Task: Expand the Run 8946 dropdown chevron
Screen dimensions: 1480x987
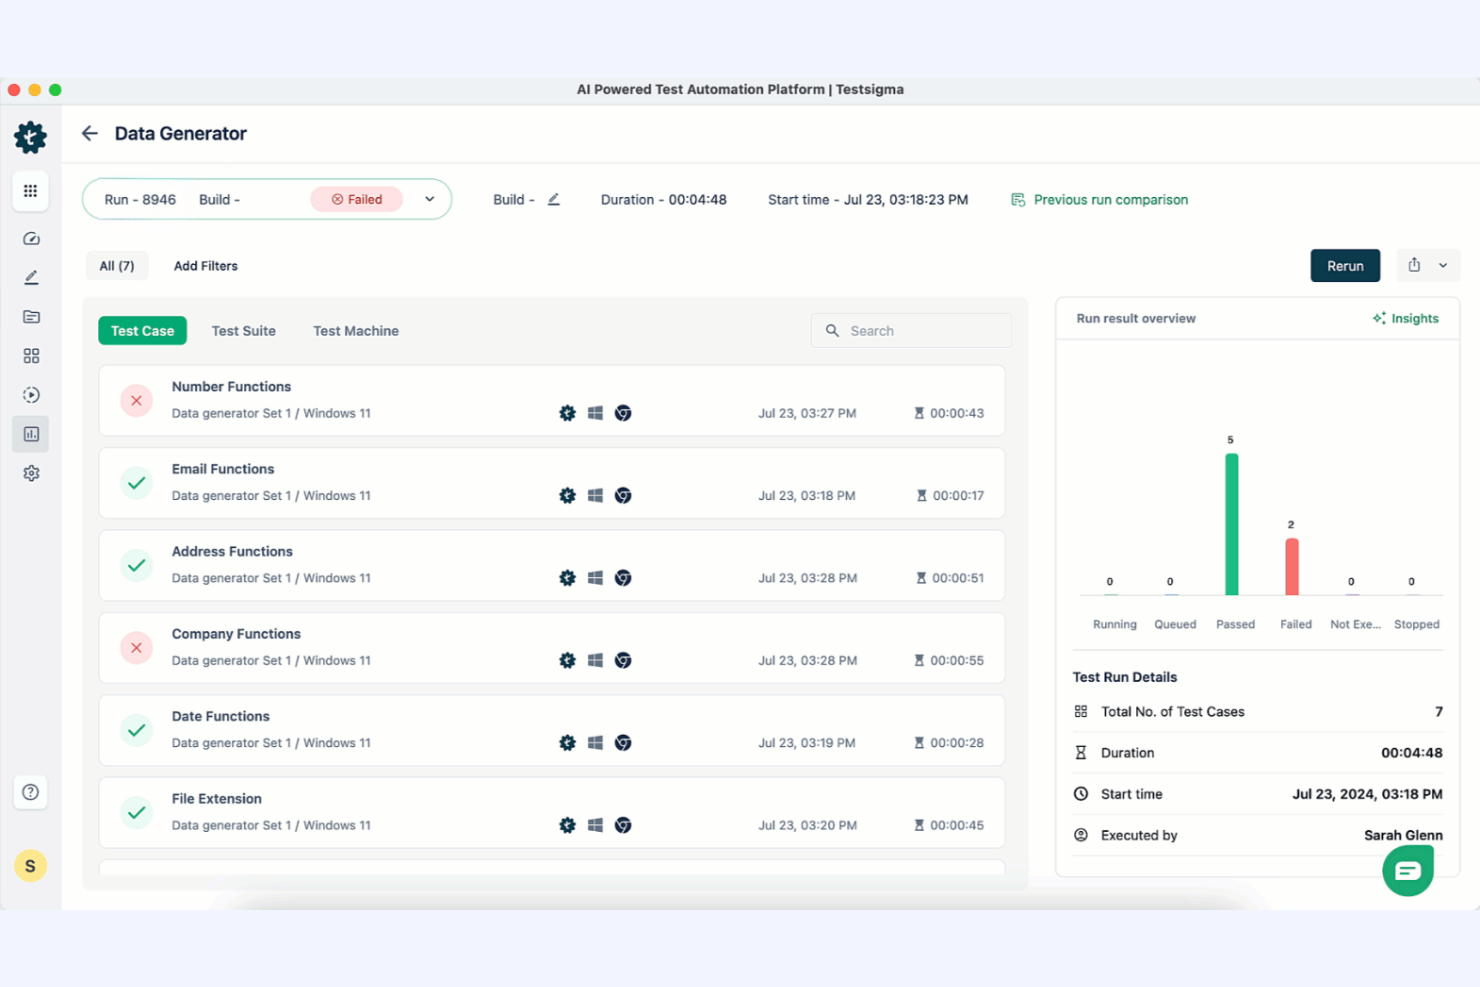Action: [430, 199]
